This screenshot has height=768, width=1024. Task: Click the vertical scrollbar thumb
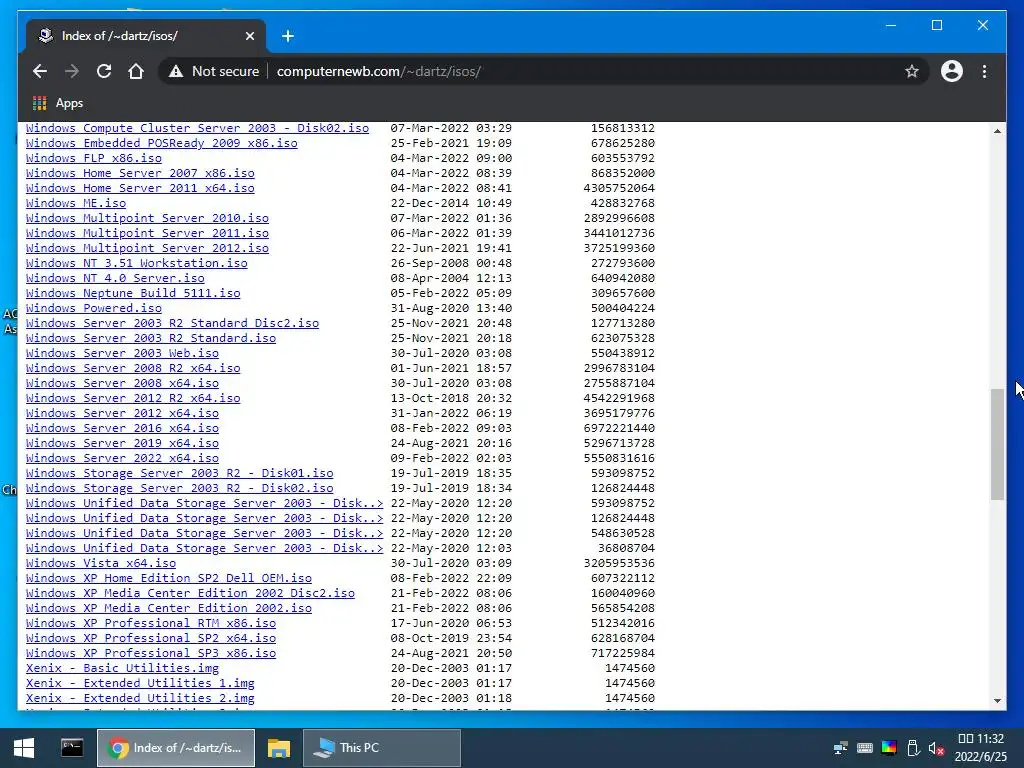[x=997, y=444]
